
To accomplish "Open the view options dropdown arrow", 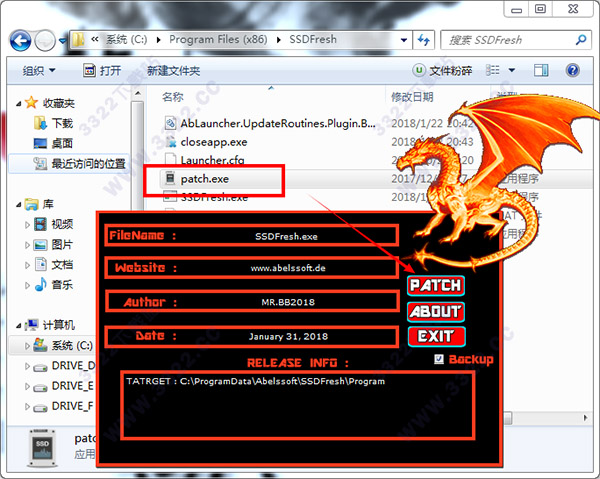I will coord(512,70).
